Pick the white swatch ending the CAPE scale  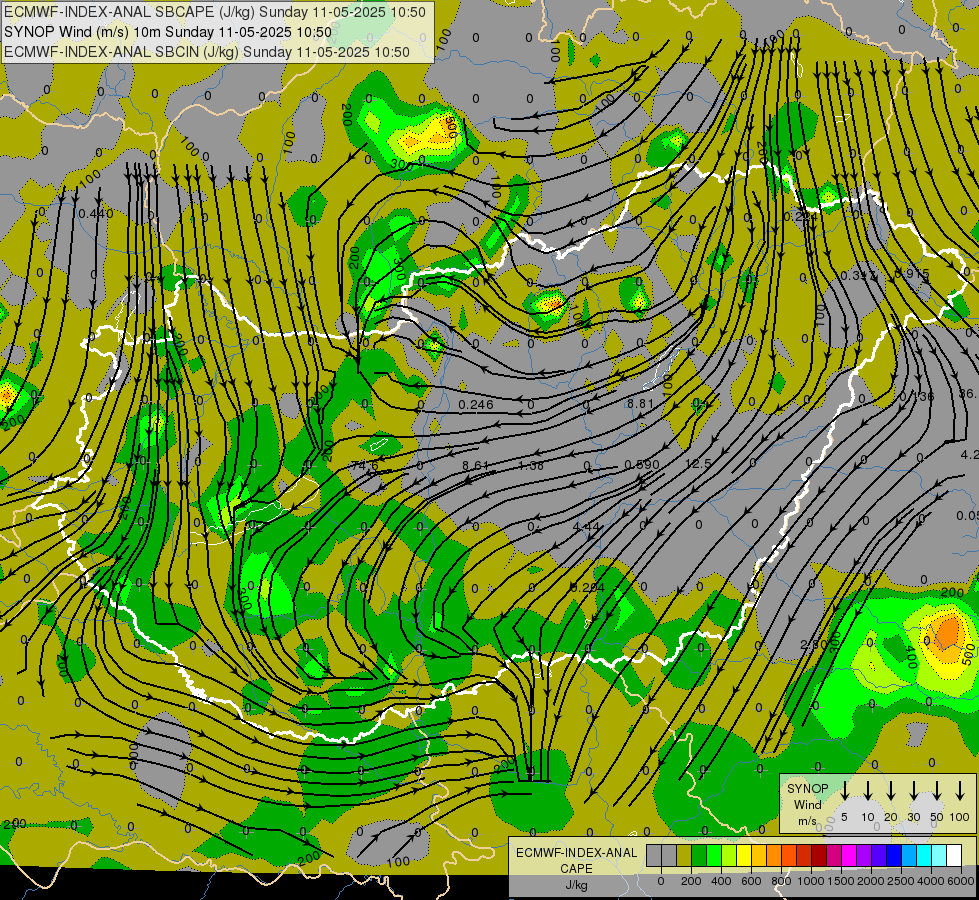point(954,856)
